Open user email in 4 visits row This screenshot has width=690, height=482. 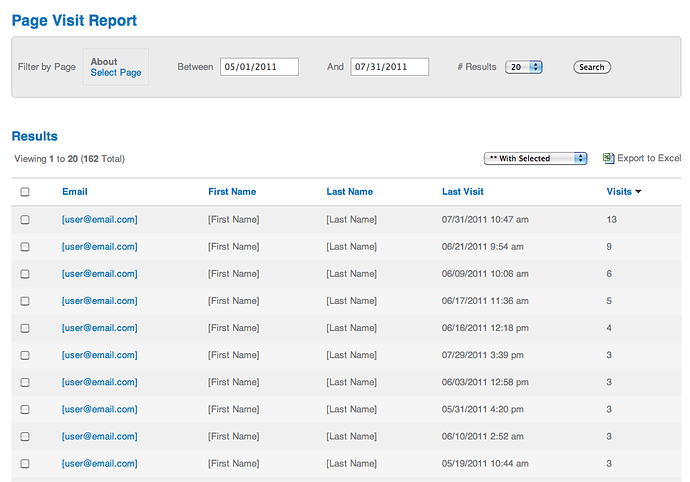(99, 328)
